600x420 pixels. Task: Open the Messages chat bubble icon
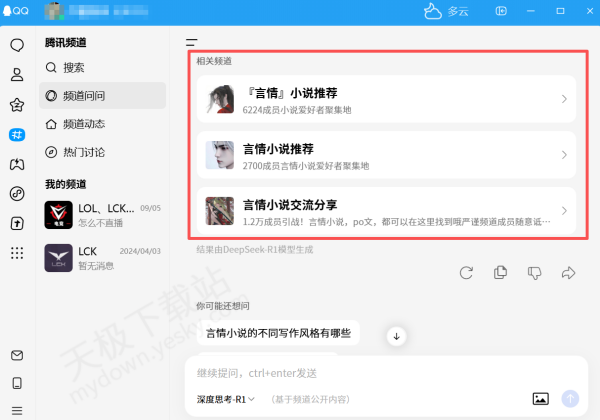click(17, 45)
